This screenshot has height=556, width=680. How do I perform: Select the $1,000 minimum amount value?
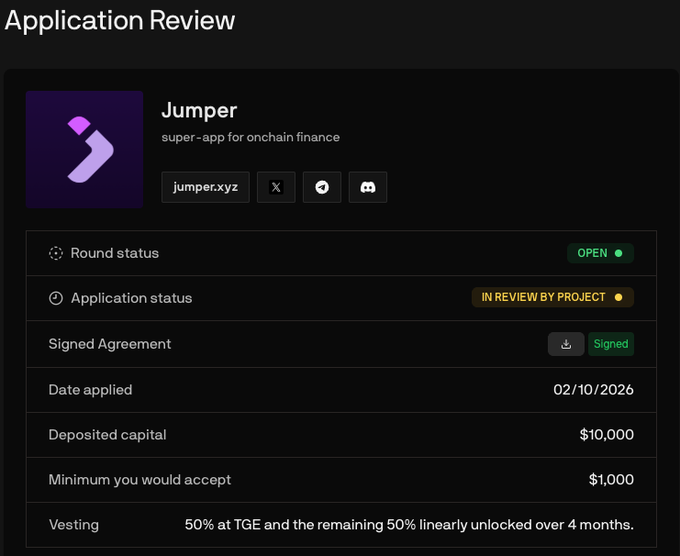click(x=611, y=480)
